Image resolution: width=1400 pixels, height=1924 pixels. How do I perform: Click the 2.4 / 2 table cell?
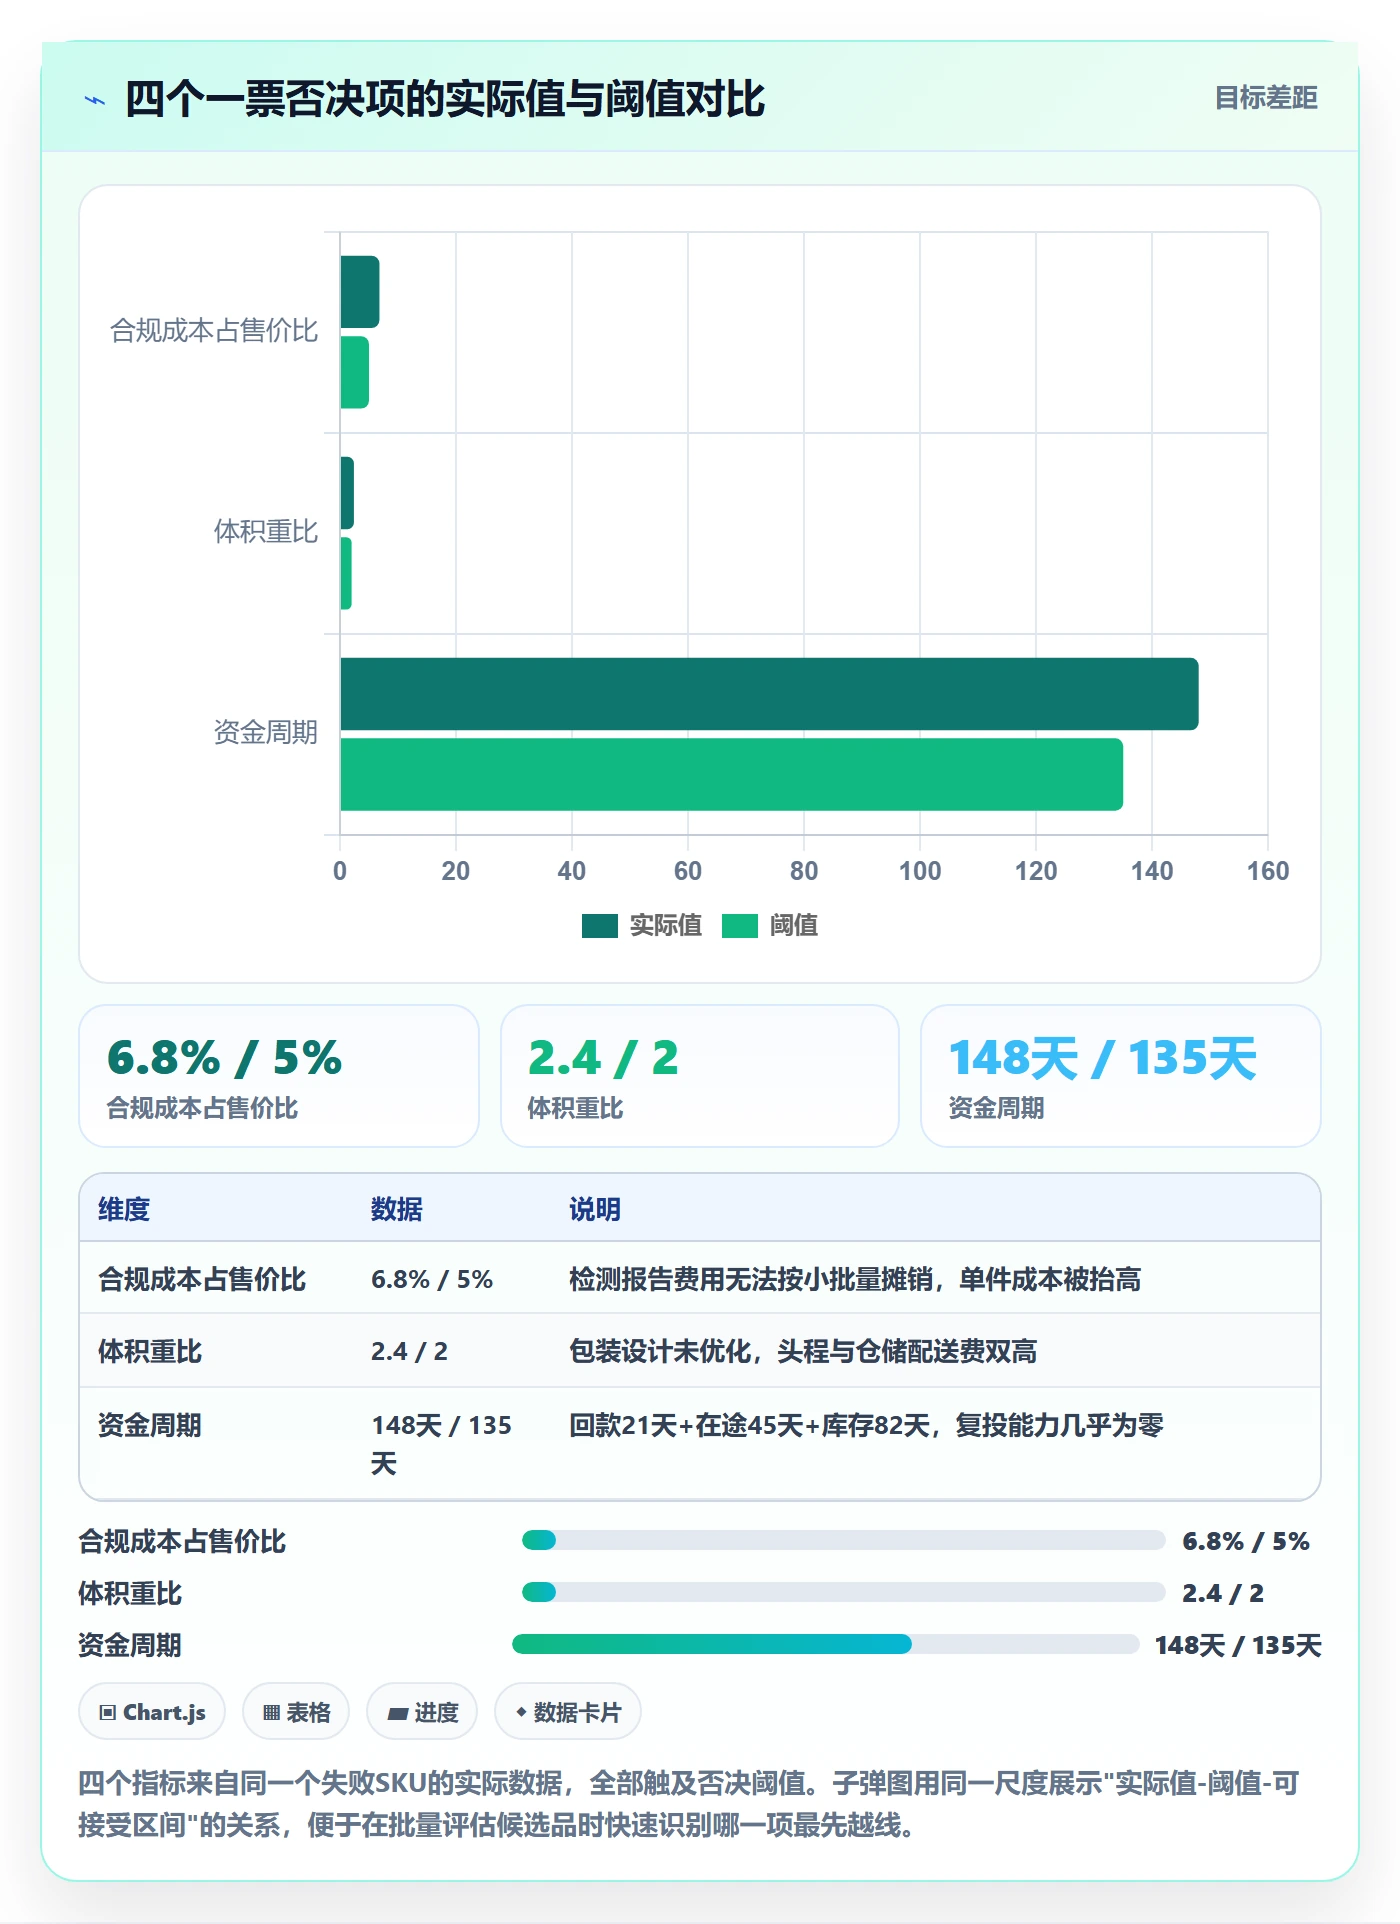pos(409,1351)
